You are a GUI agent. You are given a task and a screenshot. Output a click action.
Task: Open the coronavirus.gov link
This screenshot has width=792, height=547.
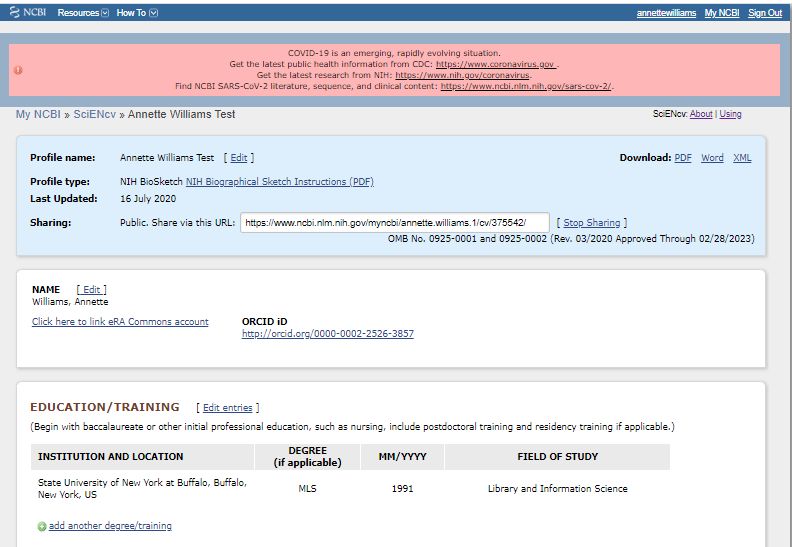[496, 64]
